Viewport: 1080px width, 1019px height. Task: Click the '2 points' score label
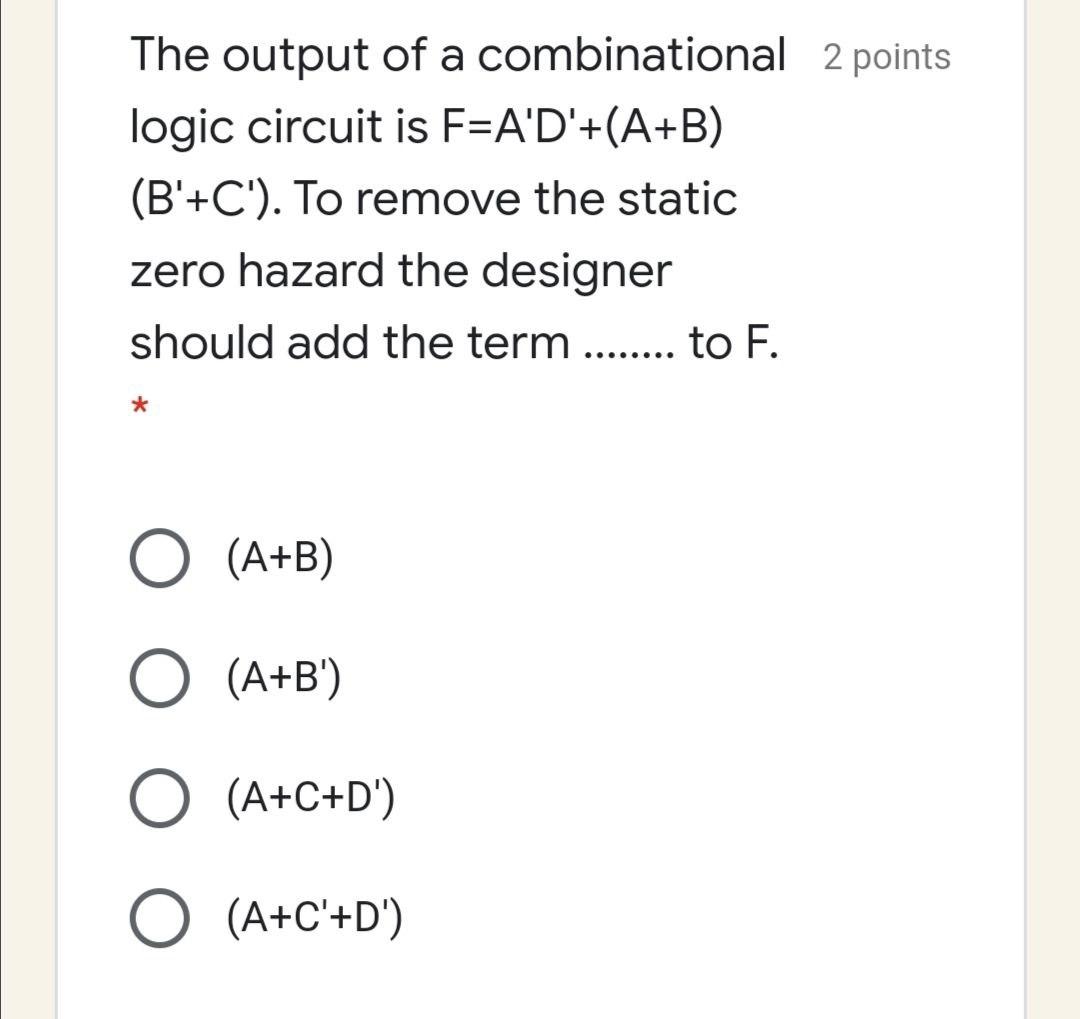click(885, 58)
